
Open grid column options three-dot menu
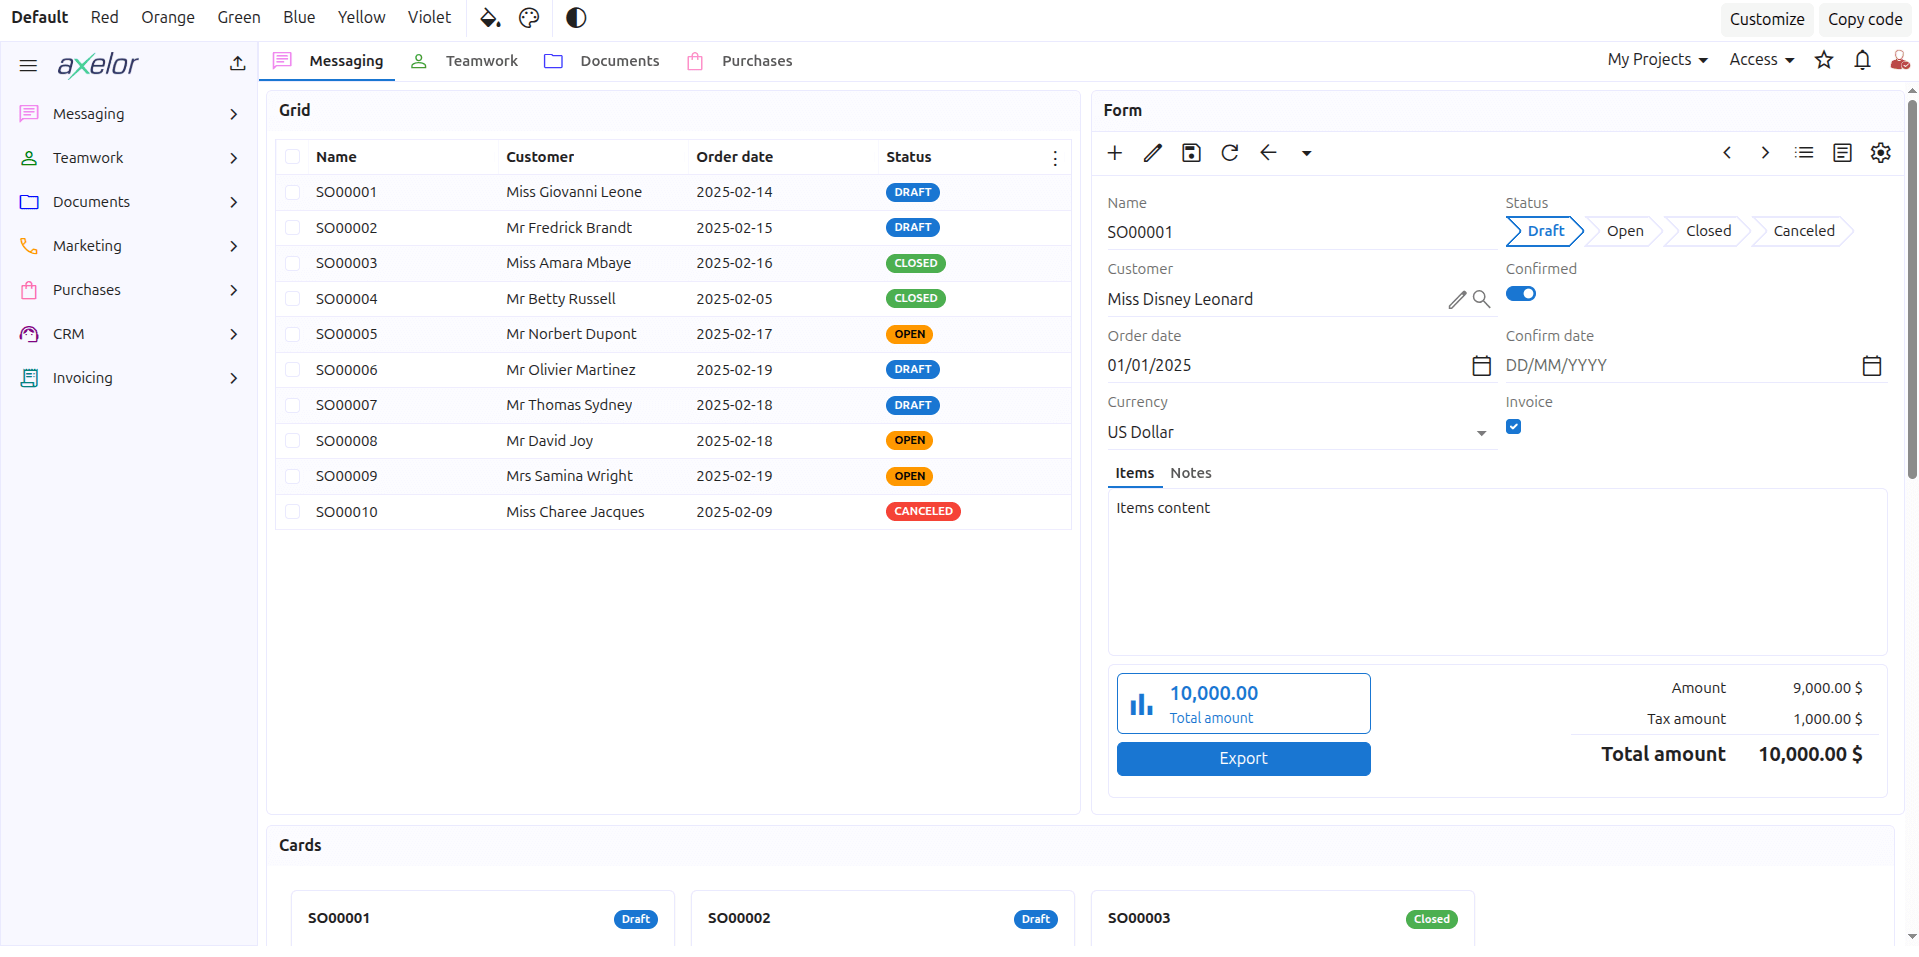[1054, 158]
